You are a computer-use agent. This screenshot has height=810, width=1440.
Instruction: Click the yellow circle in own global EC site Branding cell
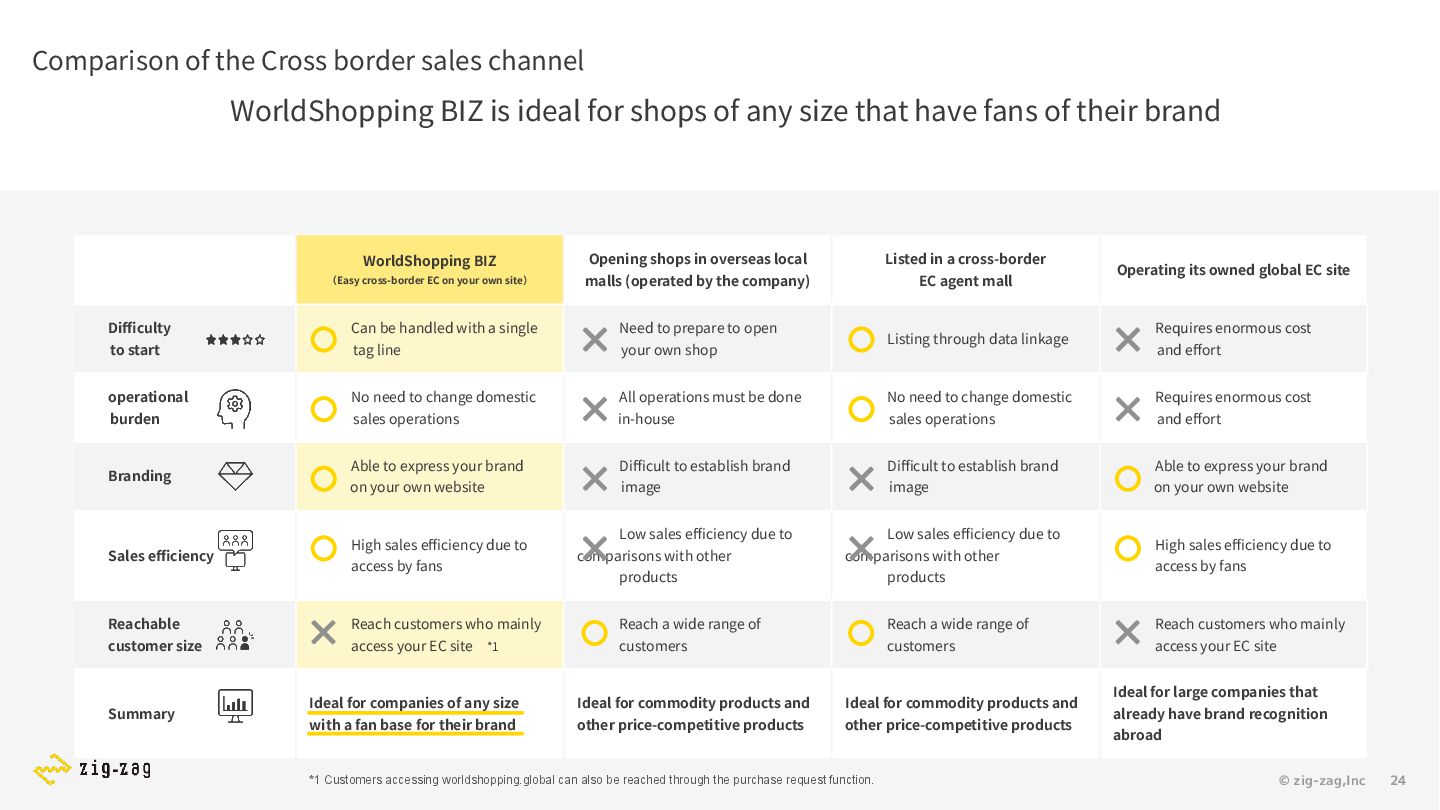[x=1127, y=478]
